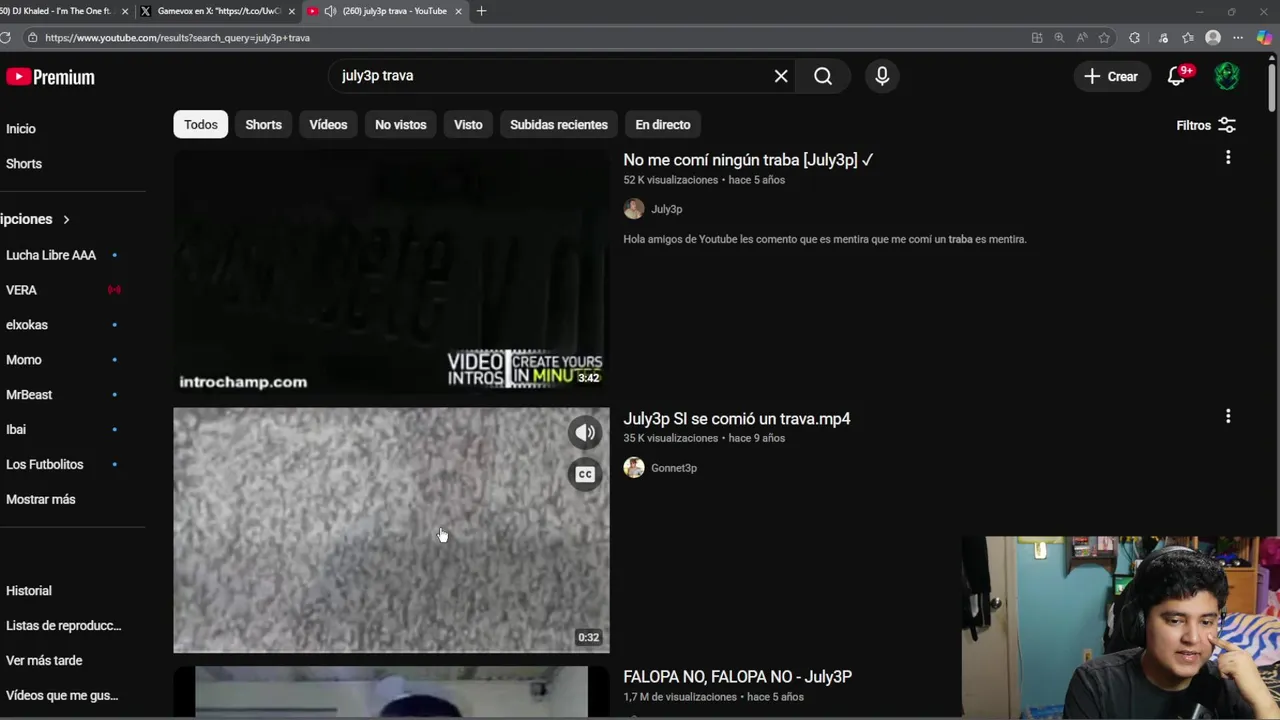This screenshot has height=720, width=1280.
Task: Click the read aloud icon in address bar
Action: 1082,38
